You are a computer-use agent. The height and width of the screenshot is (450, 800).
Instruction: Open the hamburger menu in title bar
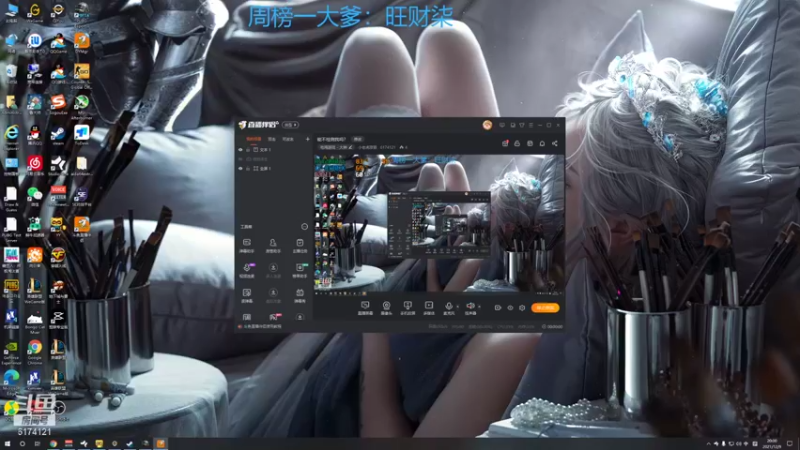[x=531, y=125]
